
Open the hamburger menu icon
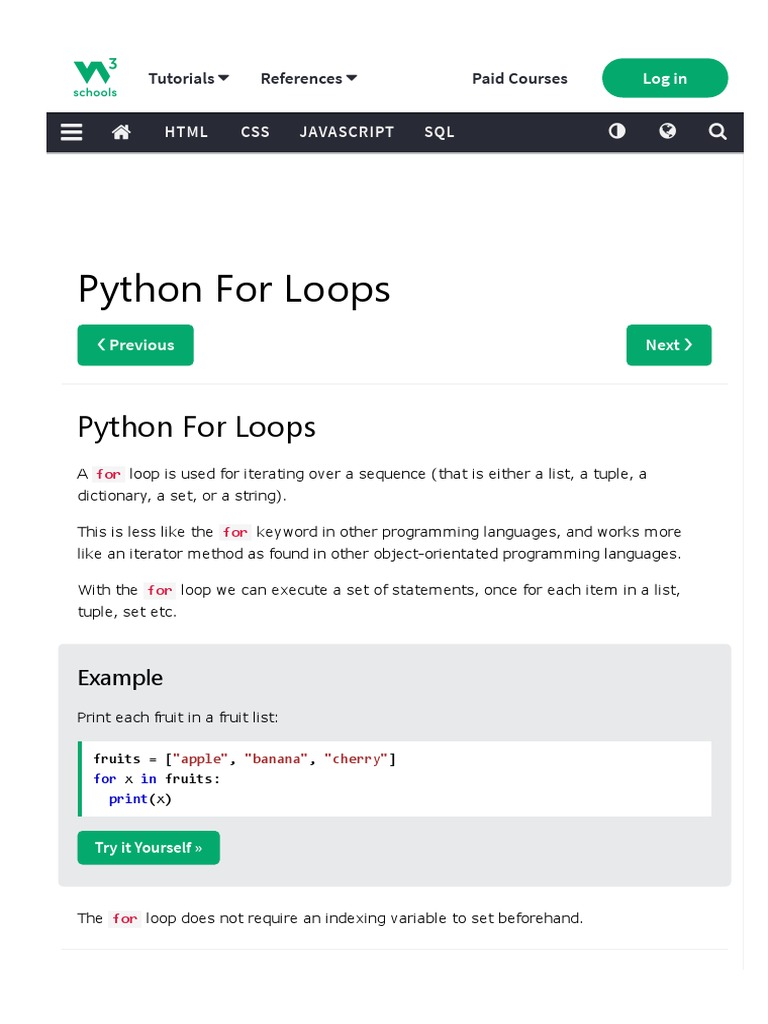pyautogui.click(x=71, y=132)
